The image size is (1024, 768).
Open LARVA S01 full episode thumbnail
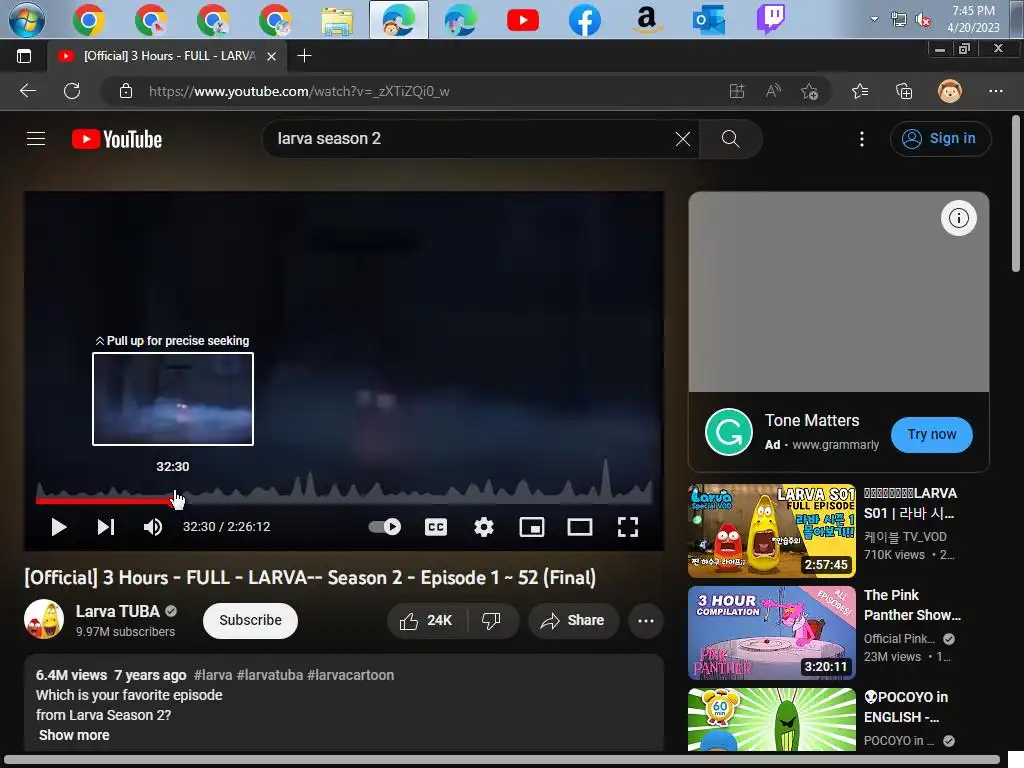click(772, 531)
